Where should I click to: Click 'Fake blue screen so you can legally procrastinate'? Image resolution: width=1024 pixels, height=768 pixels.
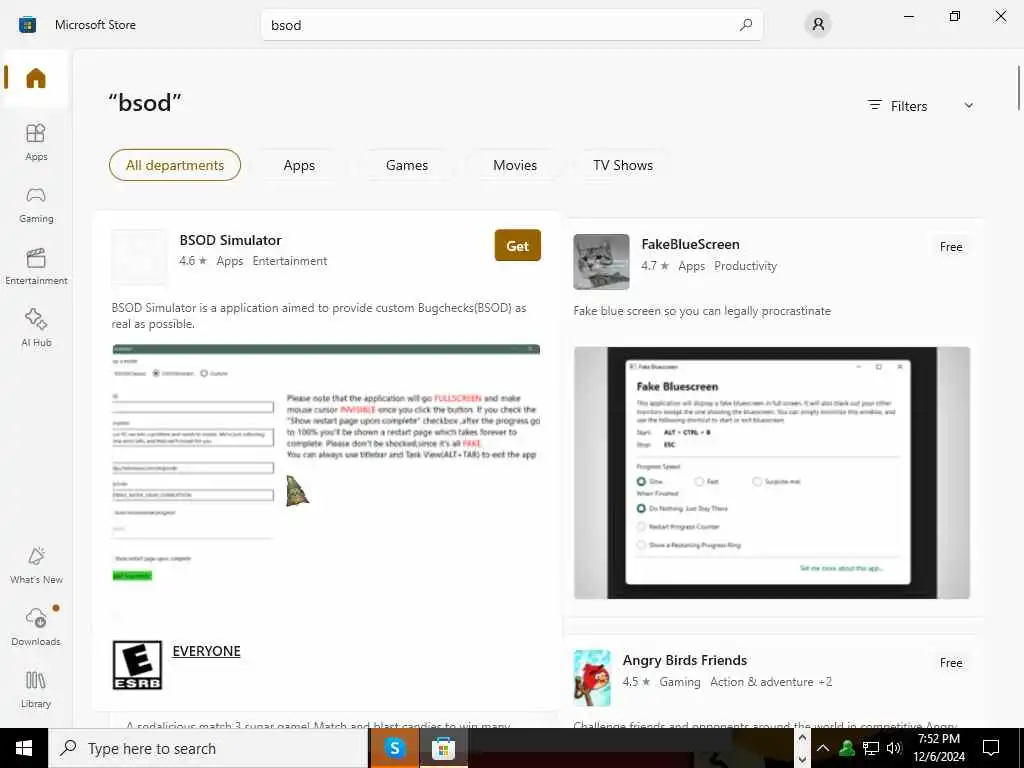(x=702, y=311)
